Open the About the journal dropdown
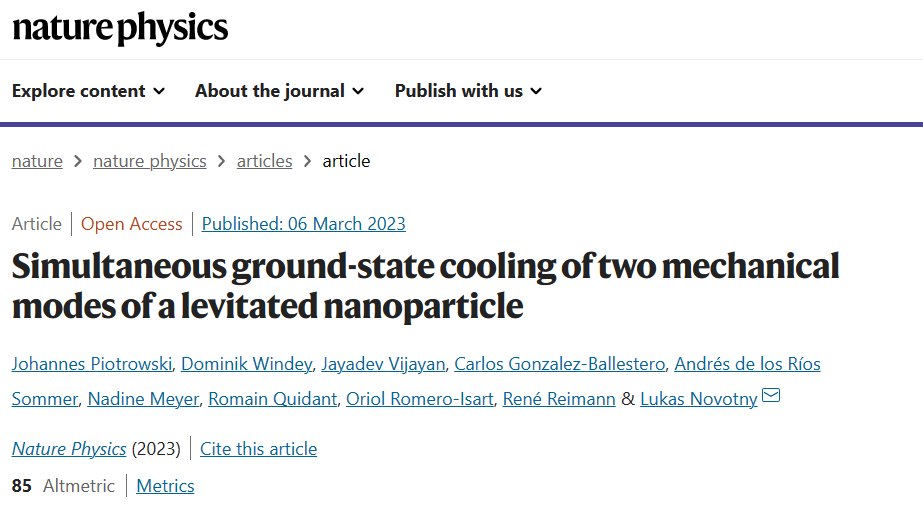The image size is (923, 524). [x=280, y=91]
